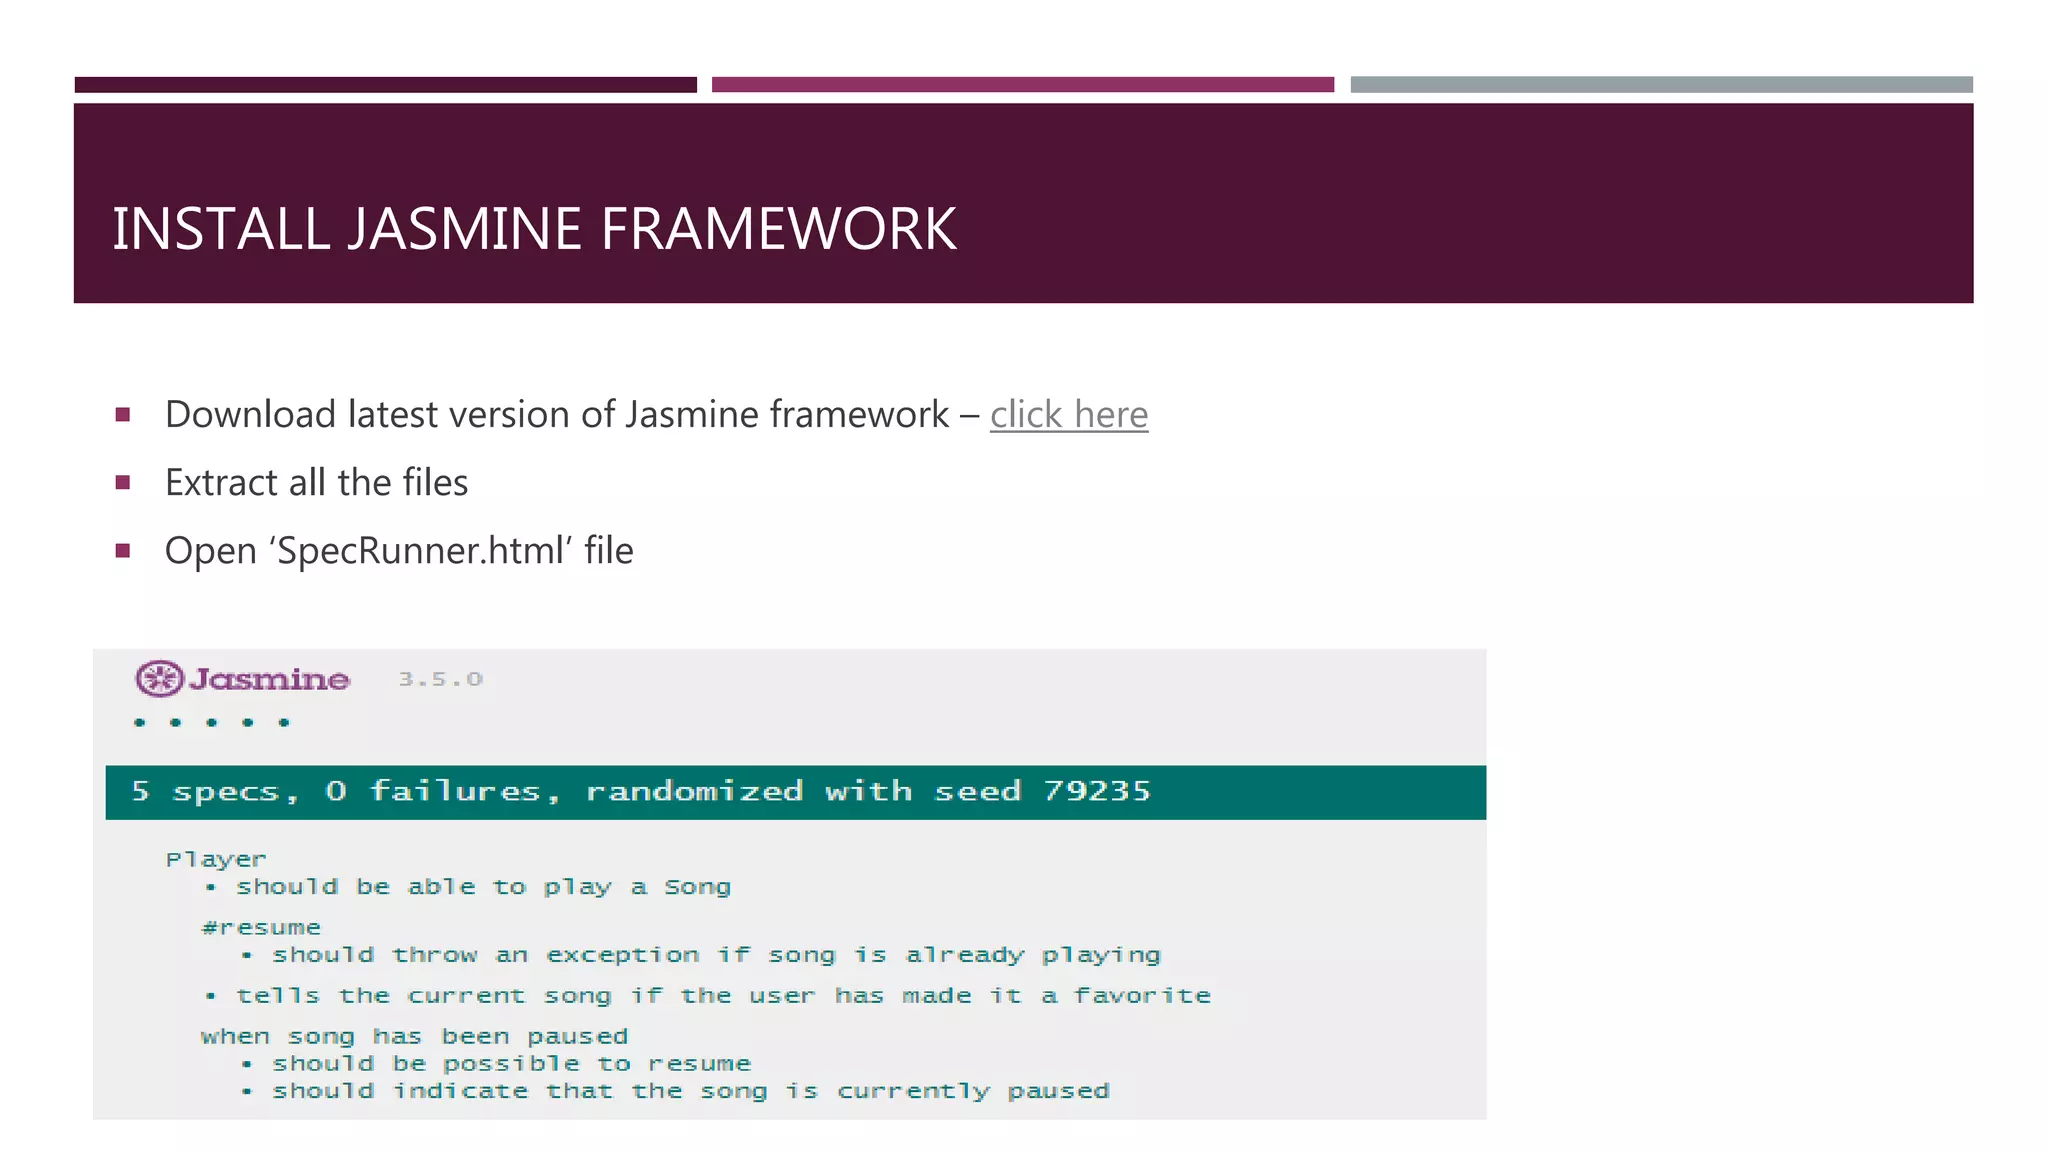Click the square bullet beside 'Extract all the files'
2048x1152 pixels.
[123, 483]
